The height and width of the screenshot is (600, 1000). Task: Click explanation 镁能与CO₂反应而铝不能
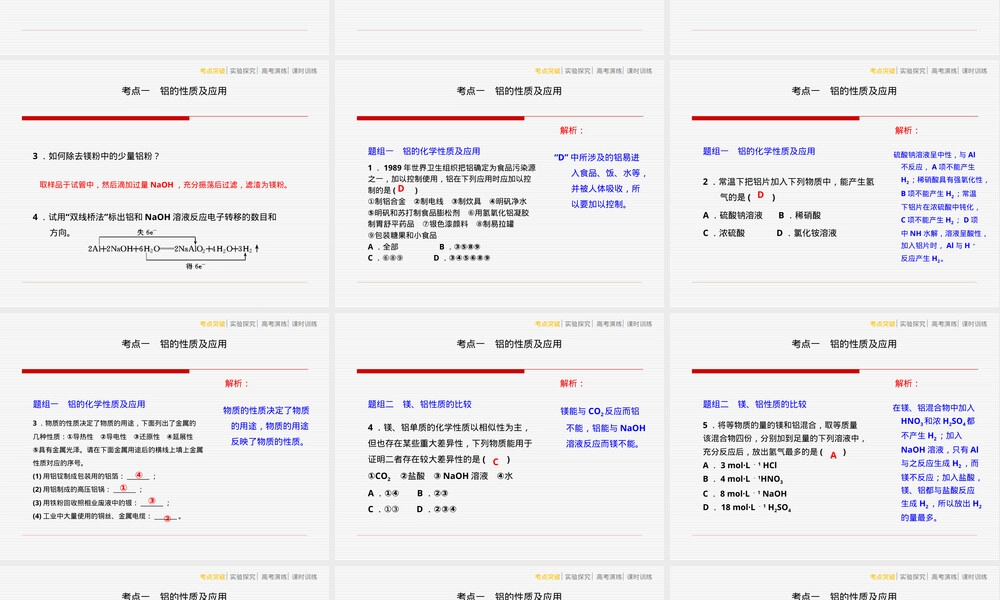click(603, 427)
